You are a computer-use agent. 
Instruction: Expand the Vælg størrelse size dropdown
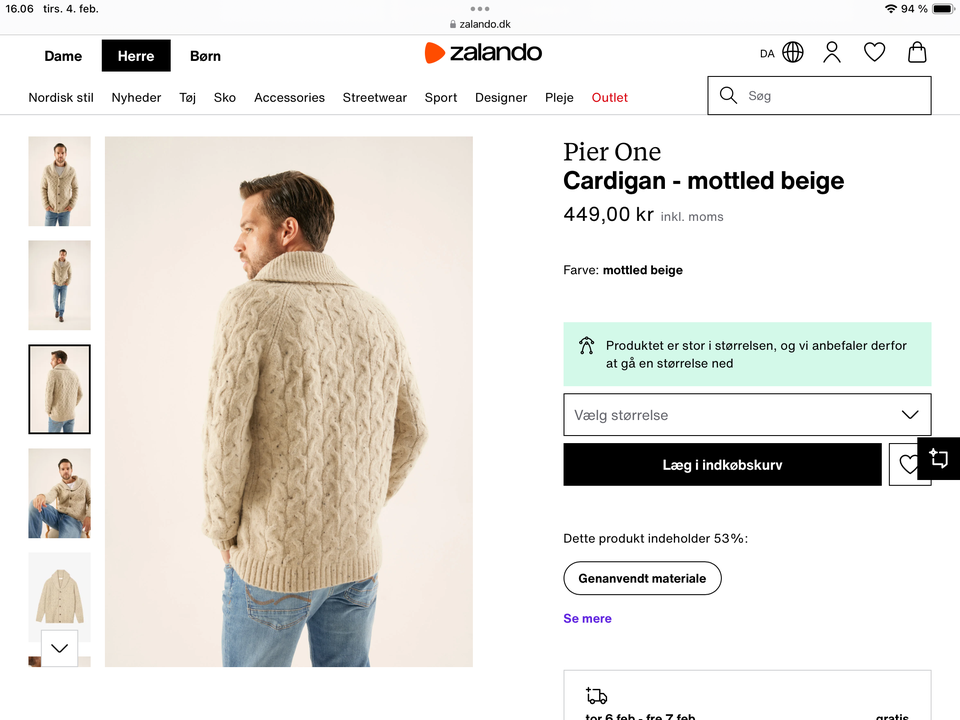pos(747,415)
